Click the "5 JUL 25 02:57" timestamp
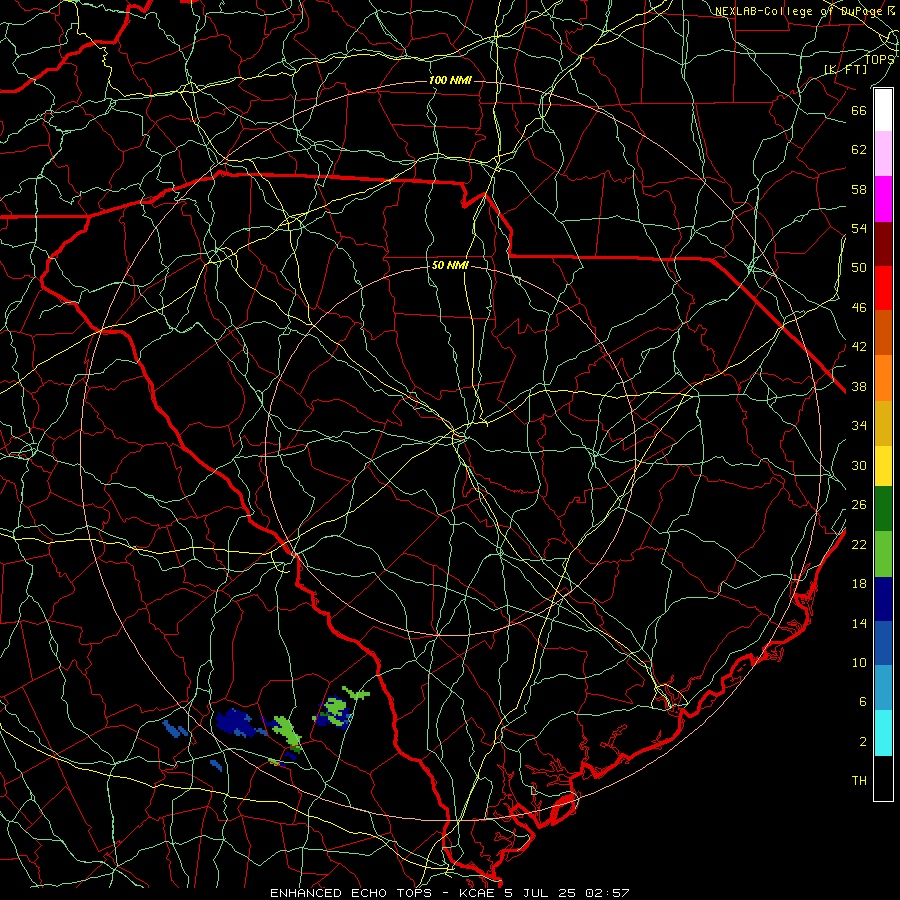This screenshot has width=900, height=900. [567, 893]
